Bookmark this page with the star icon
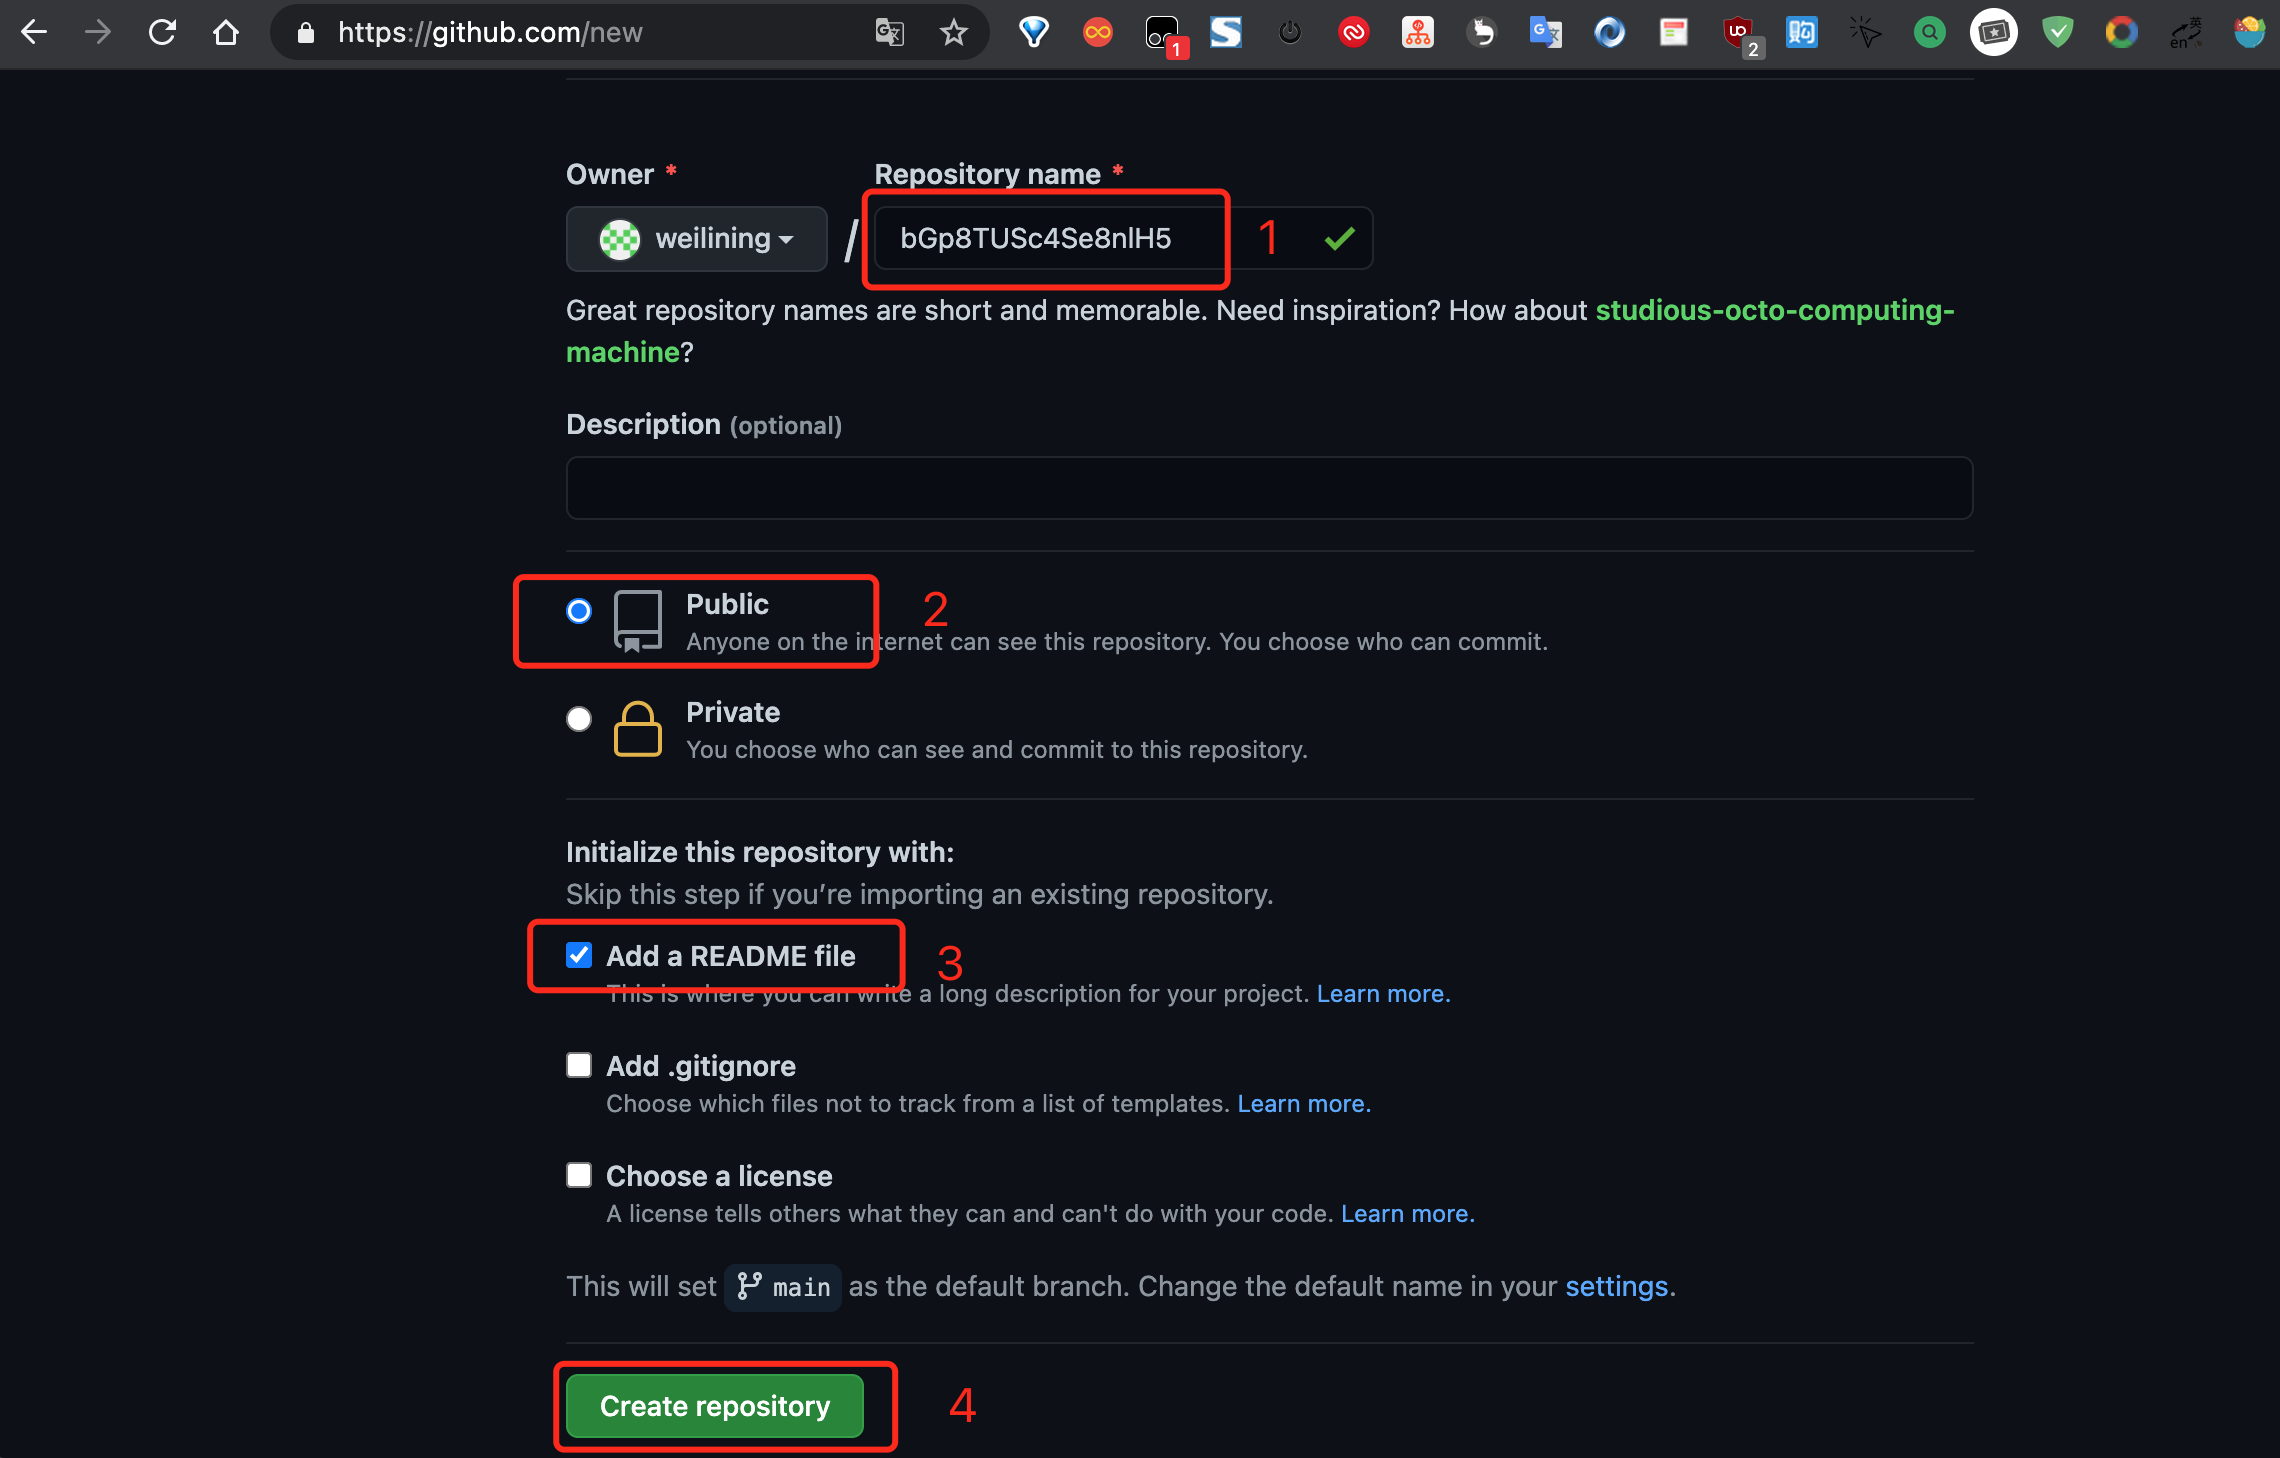The width and height of the screenshot is (2280, 1458). click(x=953, y=33)
